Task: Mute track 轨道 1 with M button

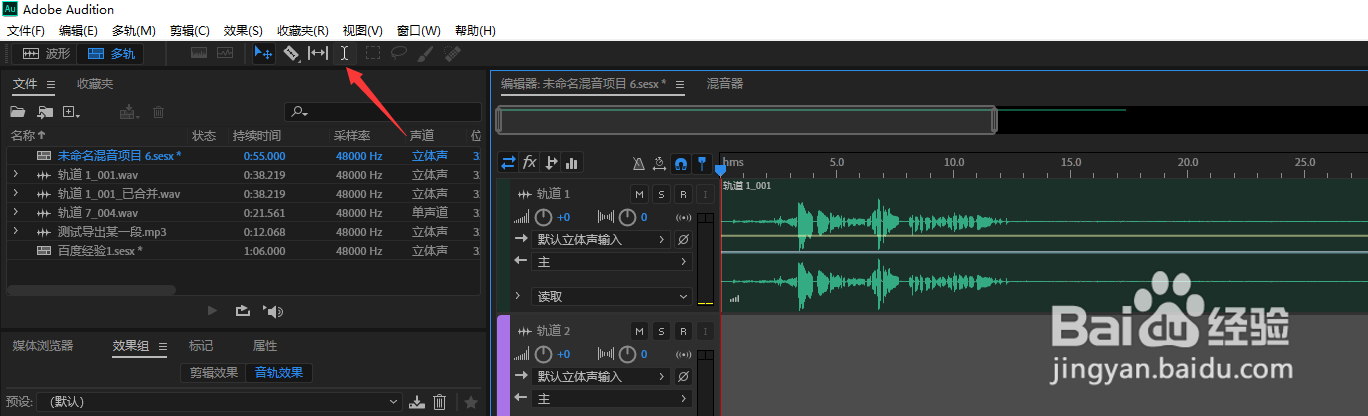Action: coord(639,194)
